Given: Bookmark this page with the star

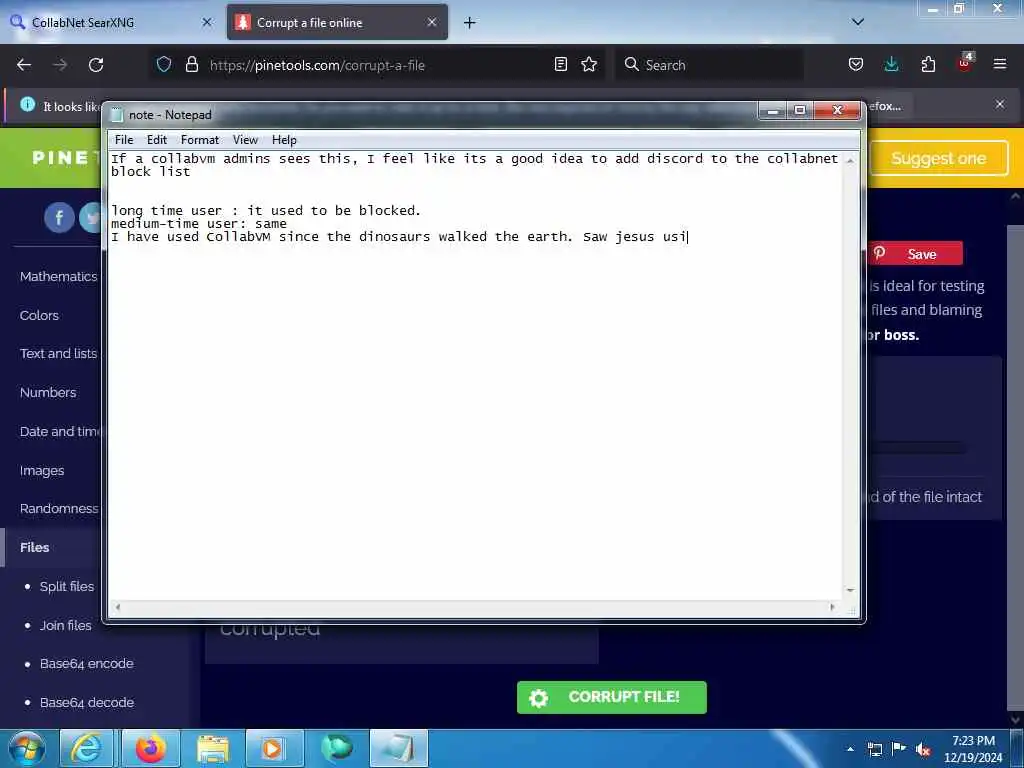Looking at the screenshot, I should (589, 64).
